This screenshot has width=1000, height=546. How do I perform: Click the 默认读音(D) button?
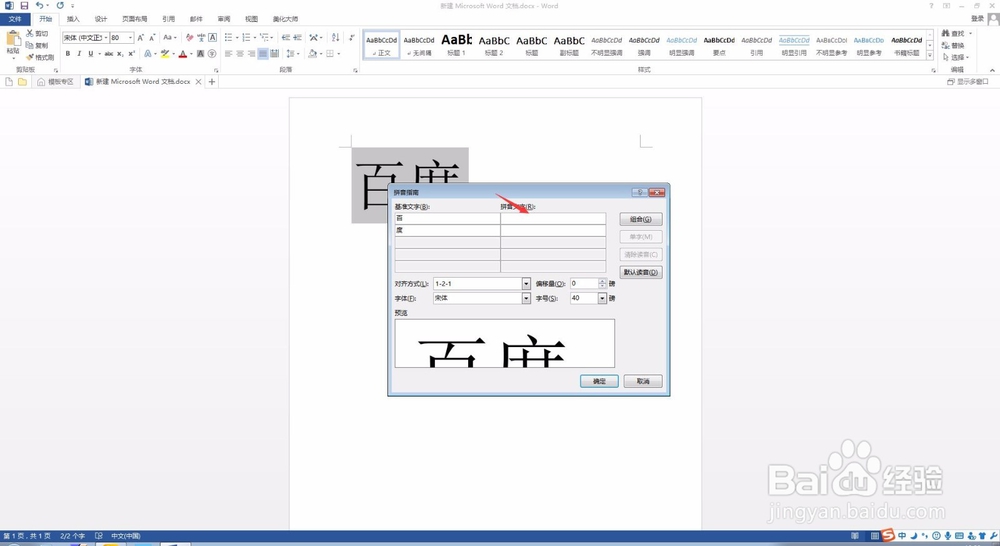click(641, 272)
